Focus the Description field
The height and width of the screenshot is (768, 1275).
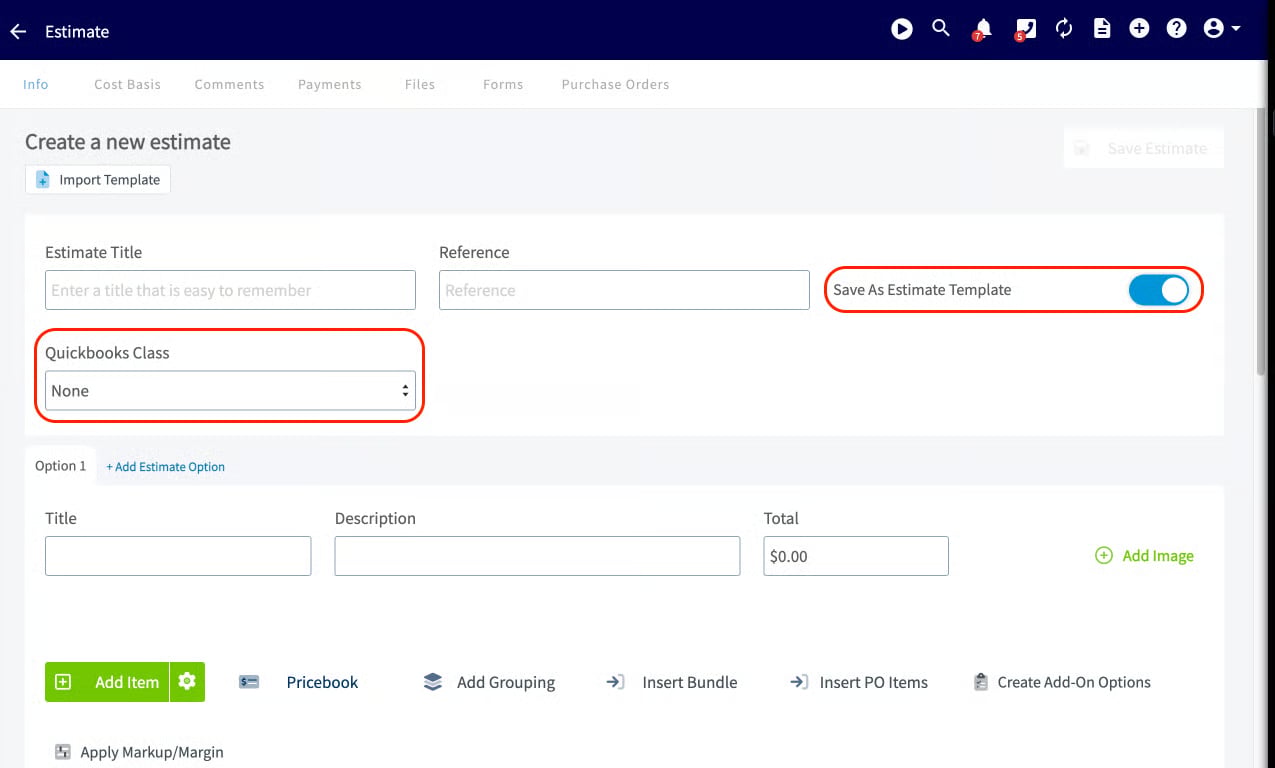pyautogui.click(x=537, y=556)
